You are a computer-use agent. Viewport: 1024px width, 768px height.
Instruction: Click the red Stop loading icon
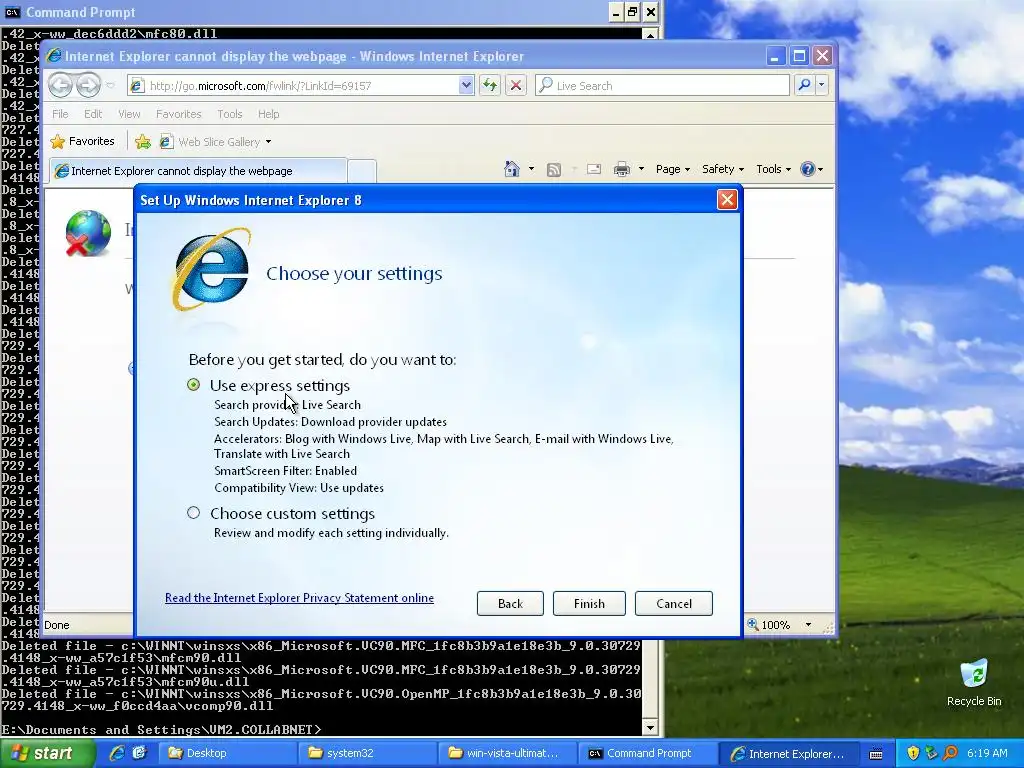click(516, 86)
